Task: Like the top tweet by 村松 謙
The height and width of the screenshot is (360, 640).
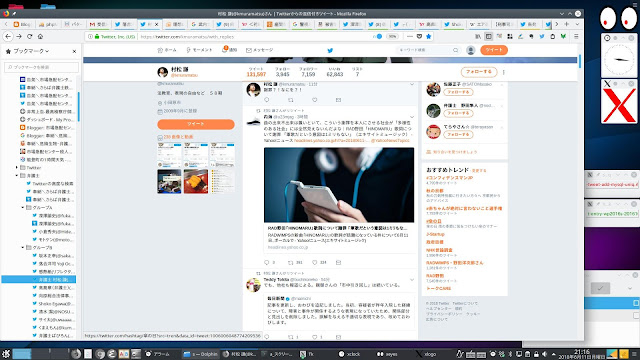Action: coord(315,100)
